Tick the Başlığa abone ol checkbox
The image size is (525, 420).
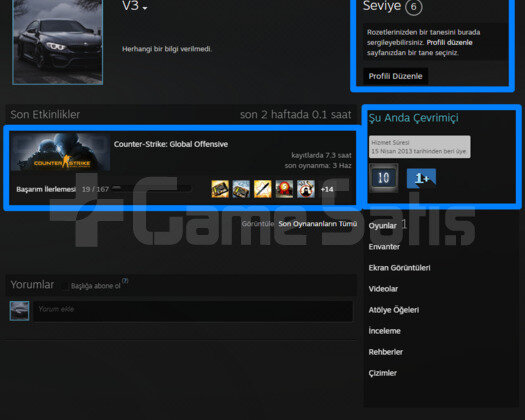(x=66, y=286)
